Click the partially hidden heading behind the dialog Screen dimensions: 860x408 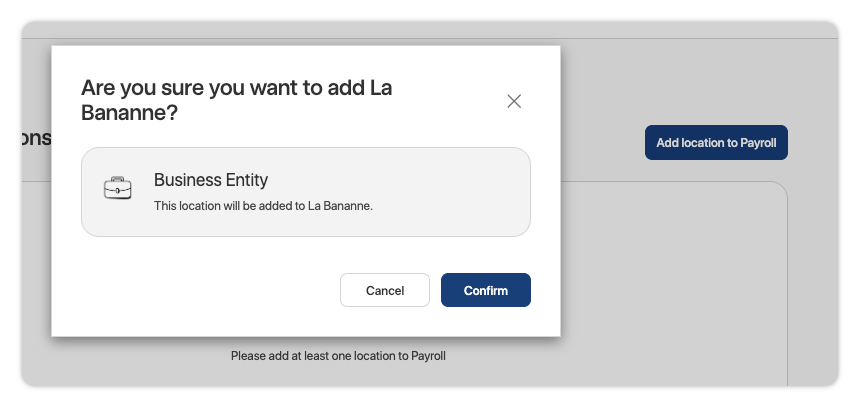pos(36,139)
